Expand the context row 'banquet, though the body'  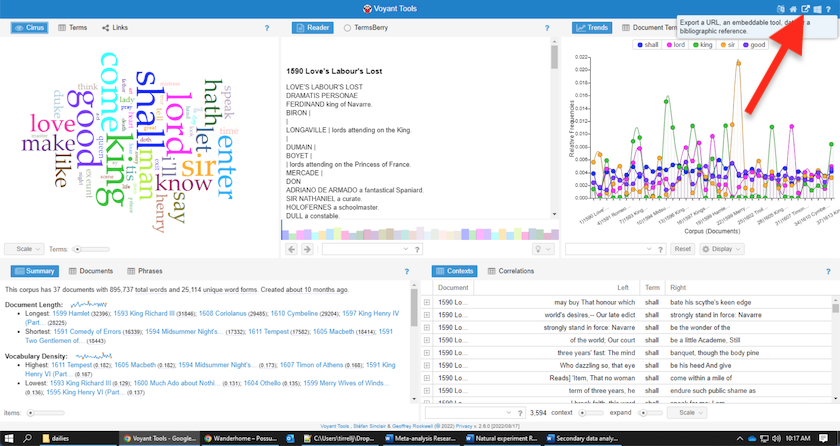(x=427, y=353)
